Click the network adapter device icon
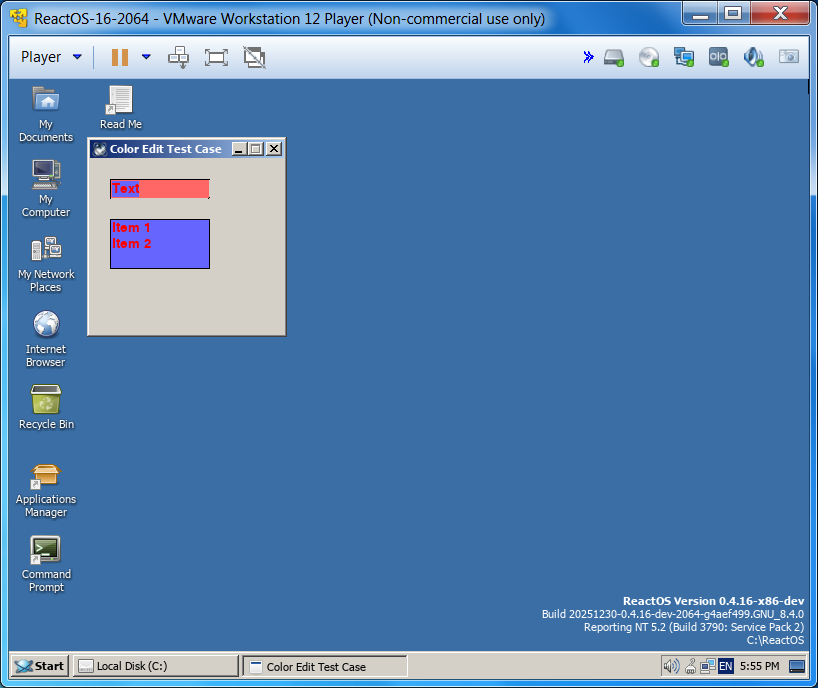This screenshot has width=818, height=688. click(x=684, y=57)
